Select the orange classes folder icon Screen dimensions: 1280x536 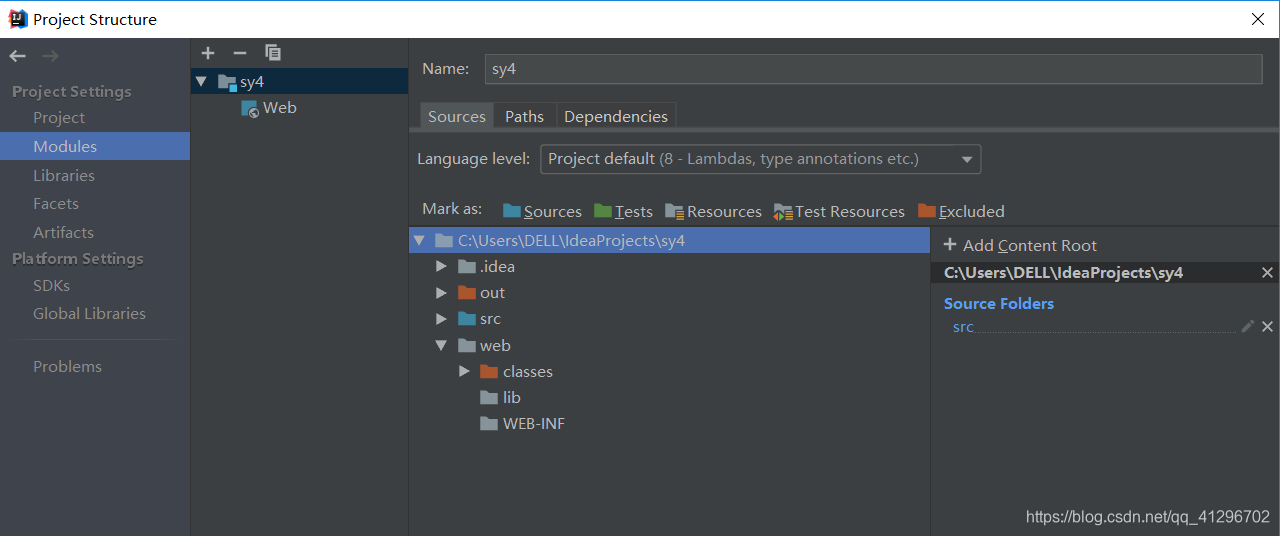tap(489, 371)
